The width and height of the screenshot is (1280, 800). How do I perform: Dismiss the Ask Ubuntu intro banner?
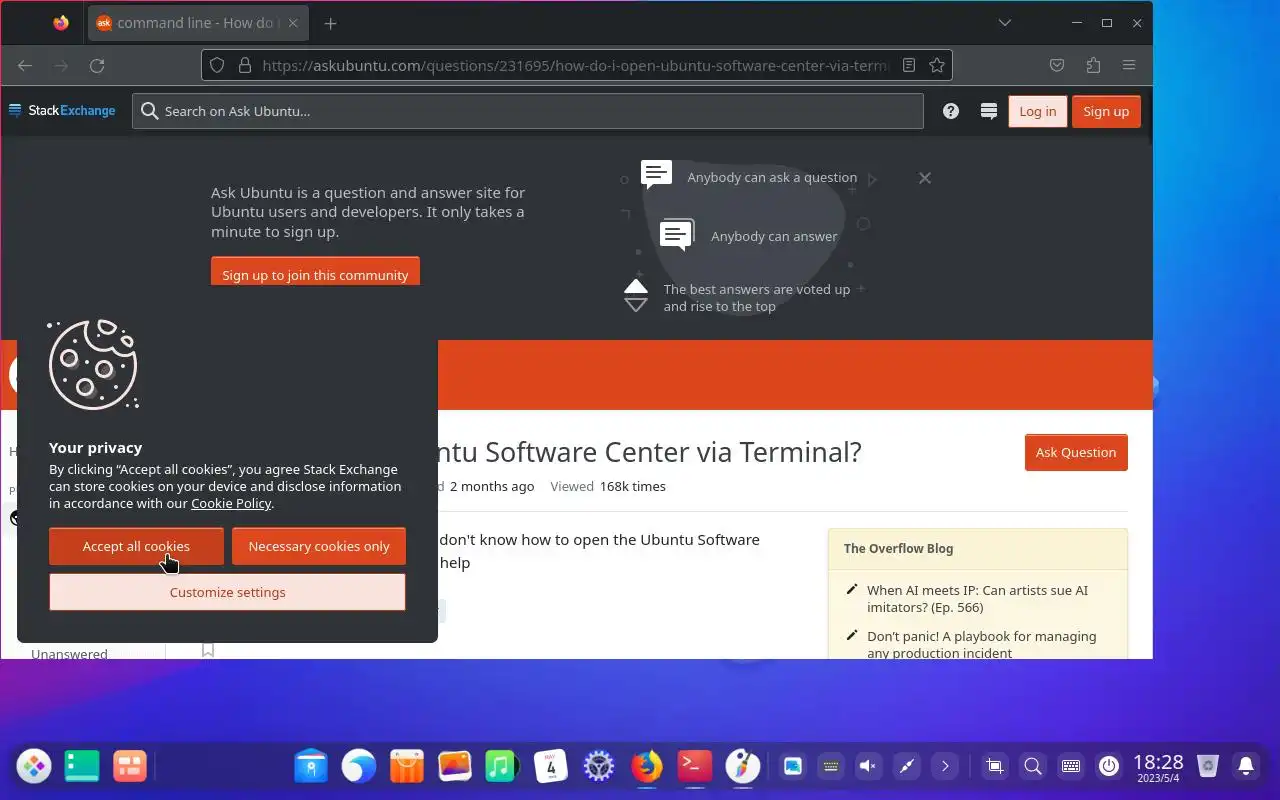coord(925,178)
